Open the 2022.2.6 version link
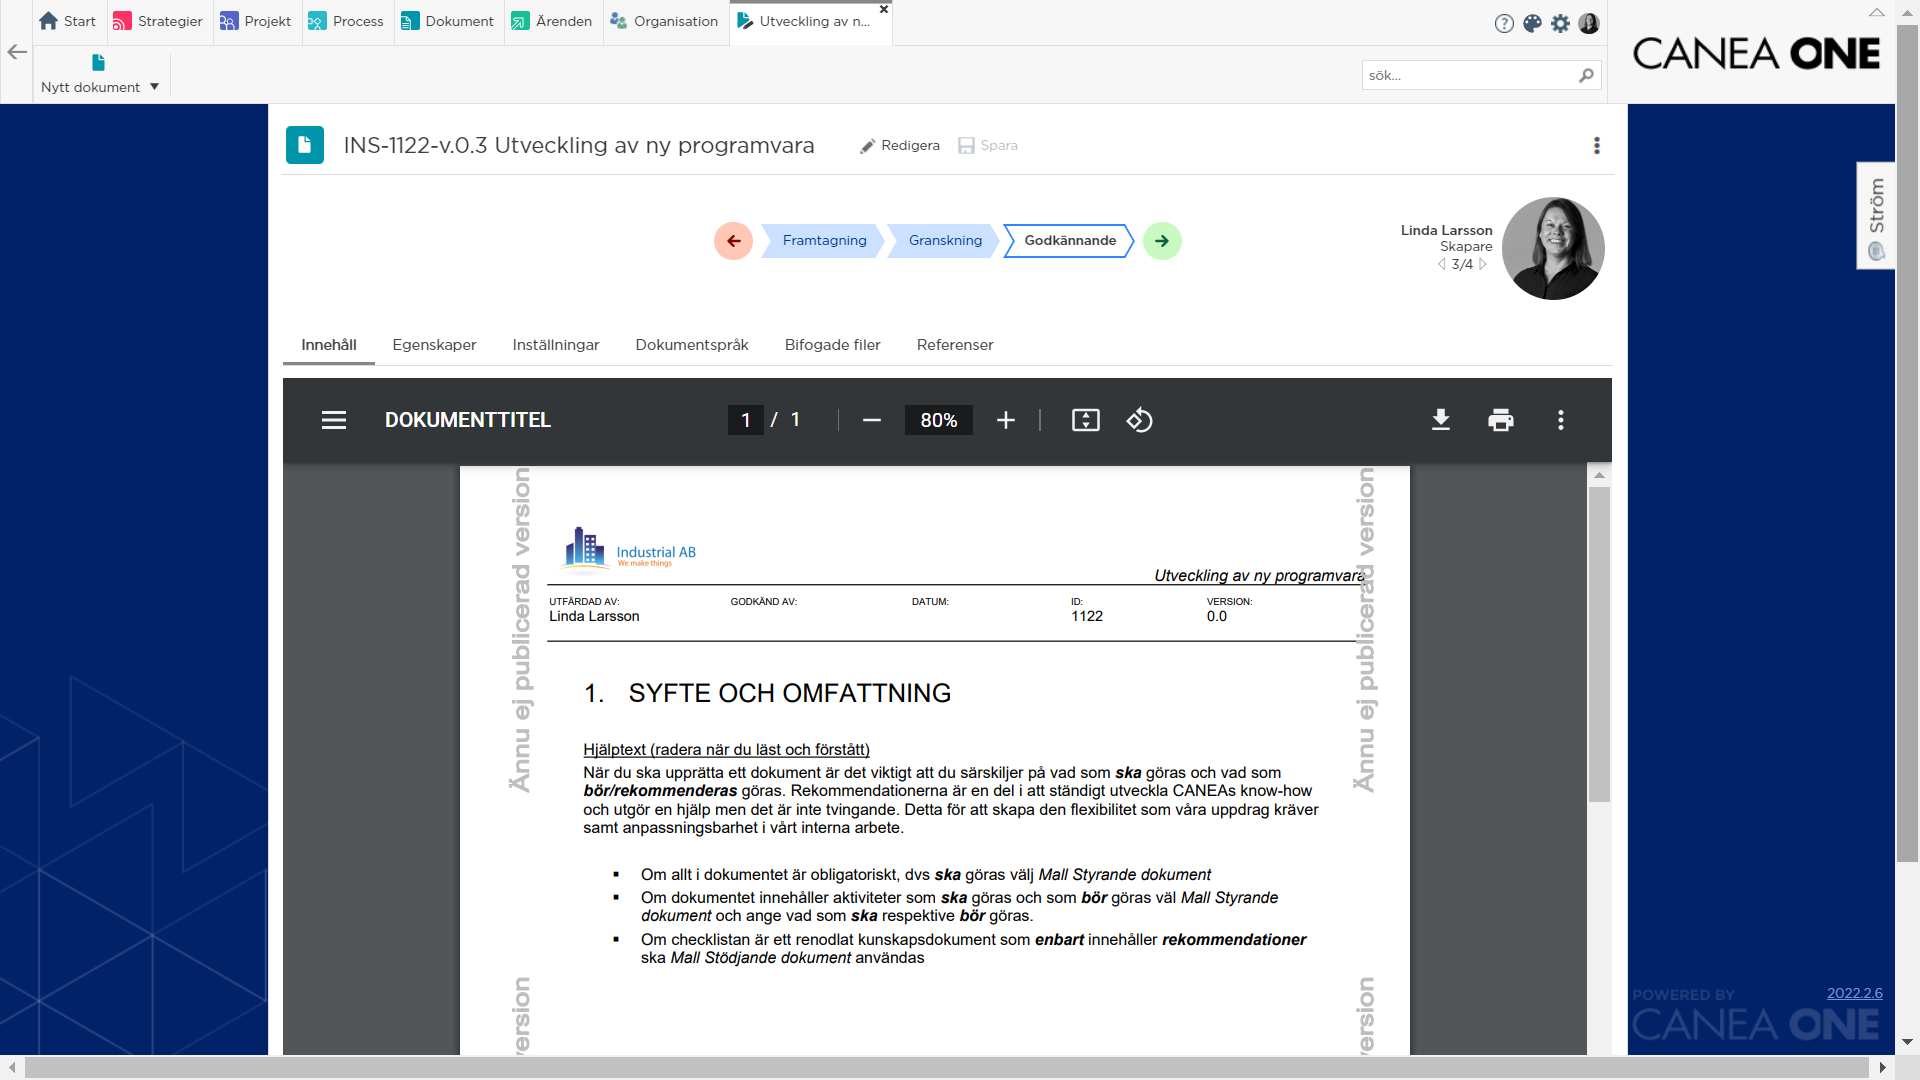 (1855, 993)
